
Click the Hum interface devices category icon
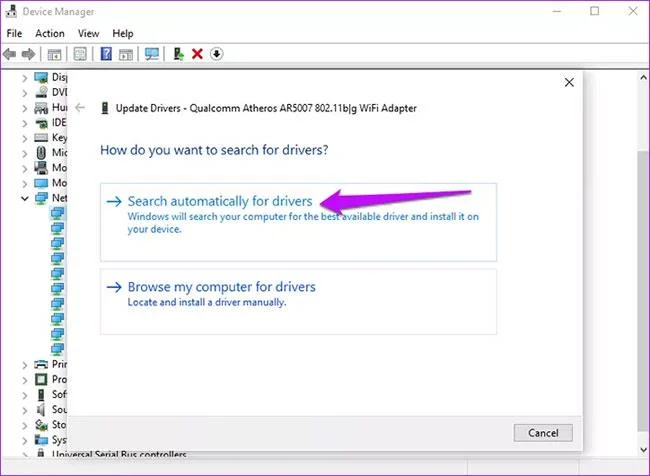(x=41, y=107)
